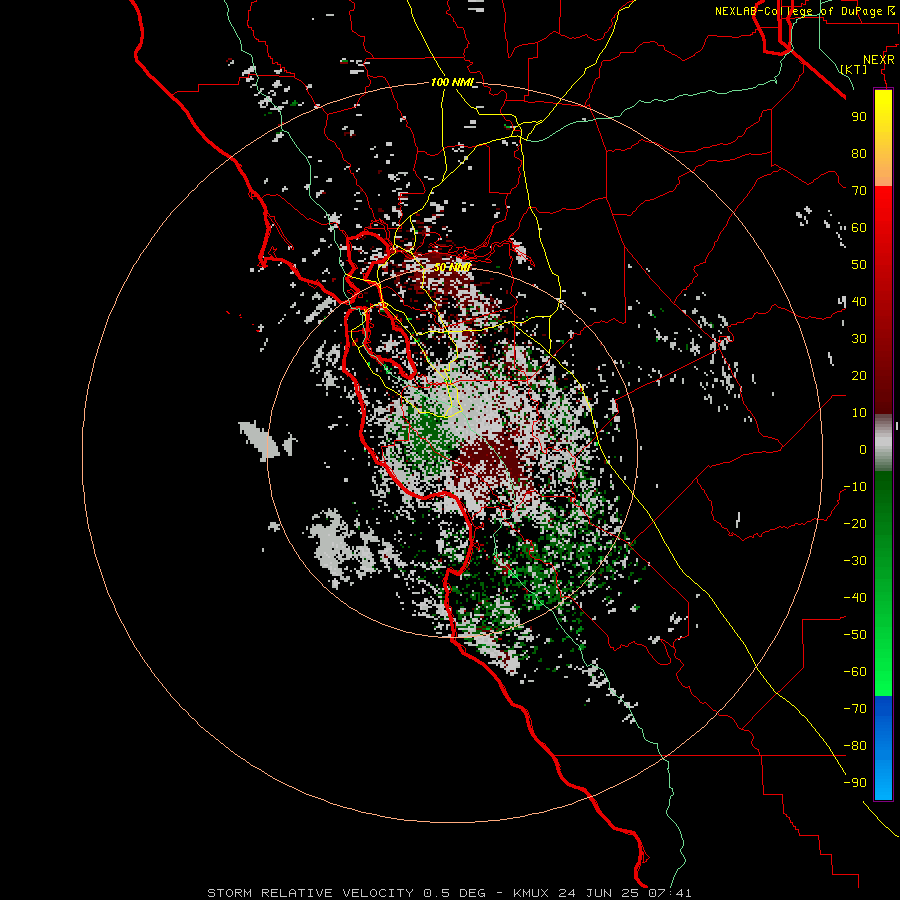Click the "-80" value on the velocity scale

pyautogui.click(x=855, y=746)
